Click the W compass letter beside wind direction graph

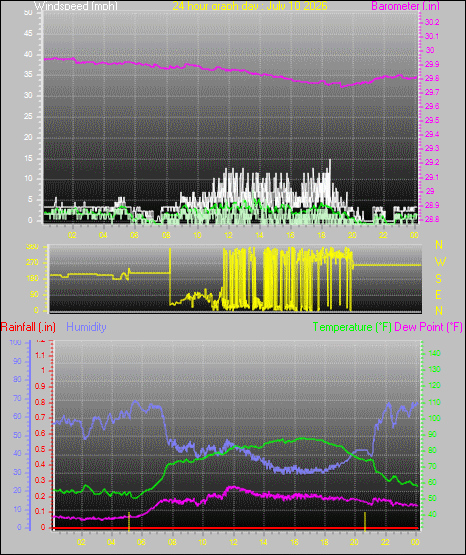click(440, 262)
